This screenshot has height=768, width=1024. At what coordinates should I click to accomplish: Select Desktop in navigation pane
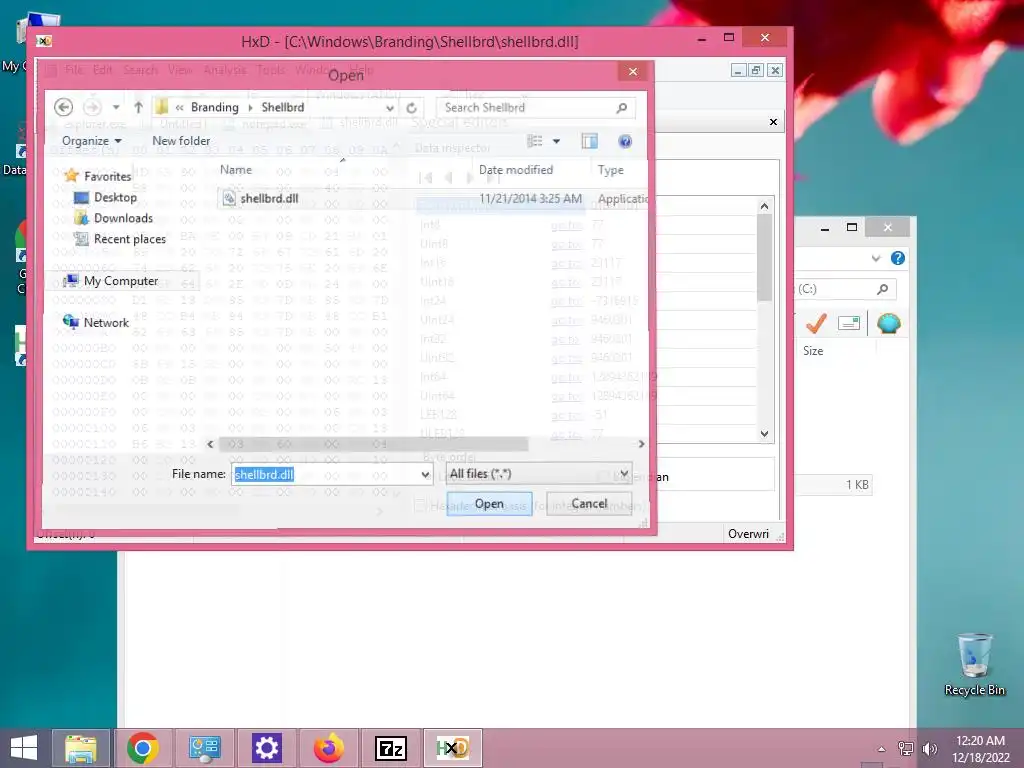pyautogui.click(x=115, y=197)
